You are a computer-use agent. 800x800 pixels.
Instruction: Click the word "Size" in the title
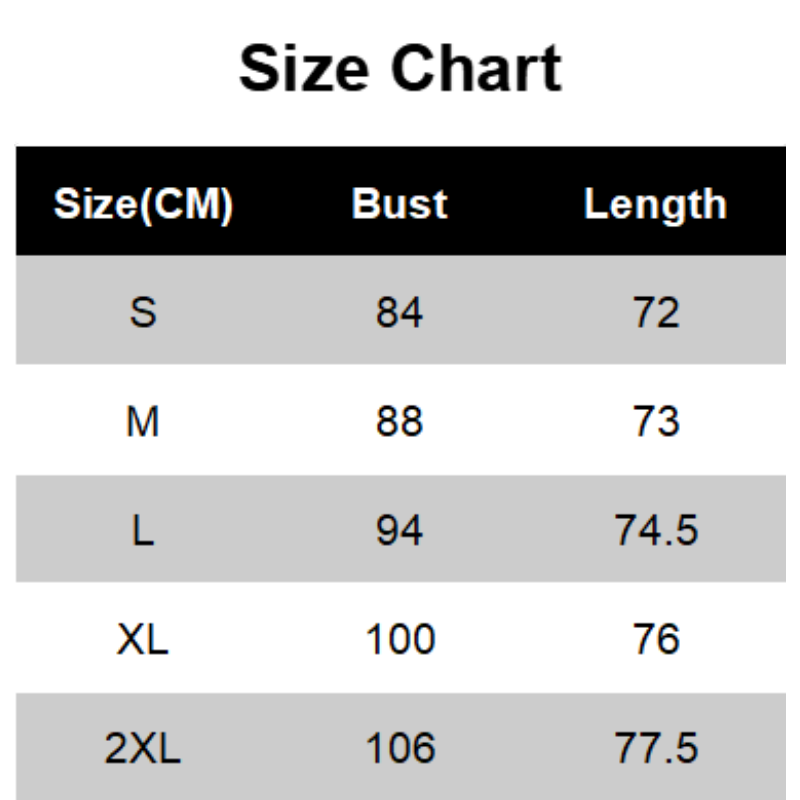(305, 69)
